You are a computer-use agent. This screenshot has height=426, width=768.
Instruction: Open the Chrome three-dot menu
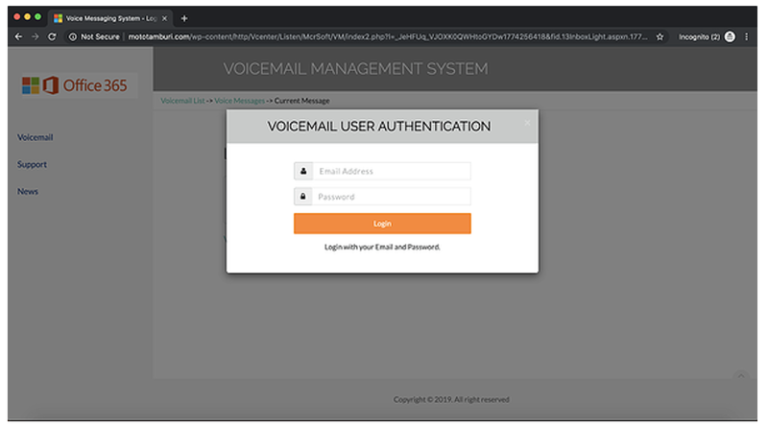click(x=746, y=37)
